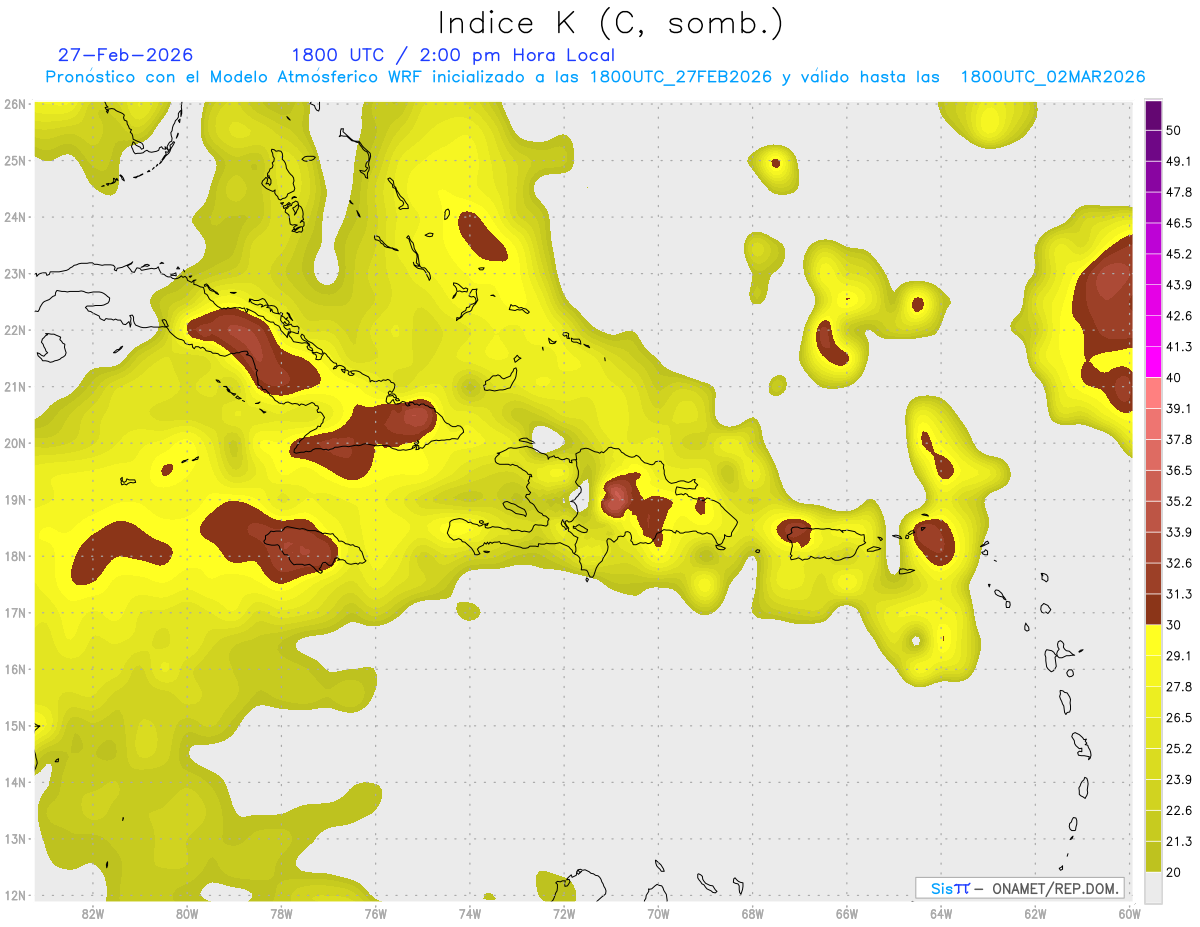Click the gray swatch below the 20 mark
1200x927 pixels.
click(x=1153, y=887)
